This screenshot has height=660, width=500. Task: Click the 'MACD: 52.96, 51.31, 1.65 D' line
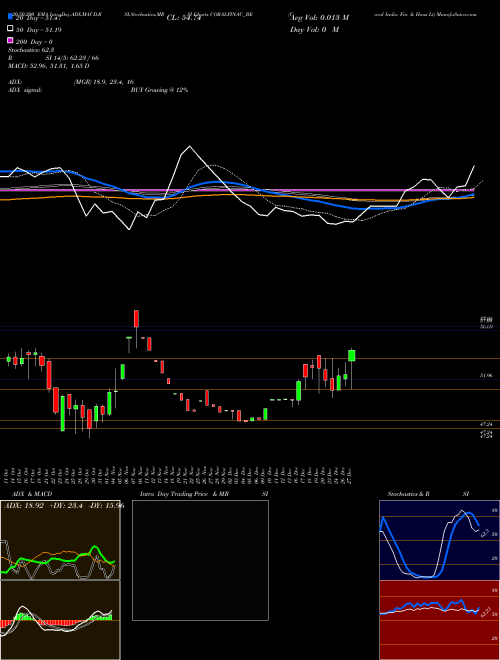click(x=48, y=66)
